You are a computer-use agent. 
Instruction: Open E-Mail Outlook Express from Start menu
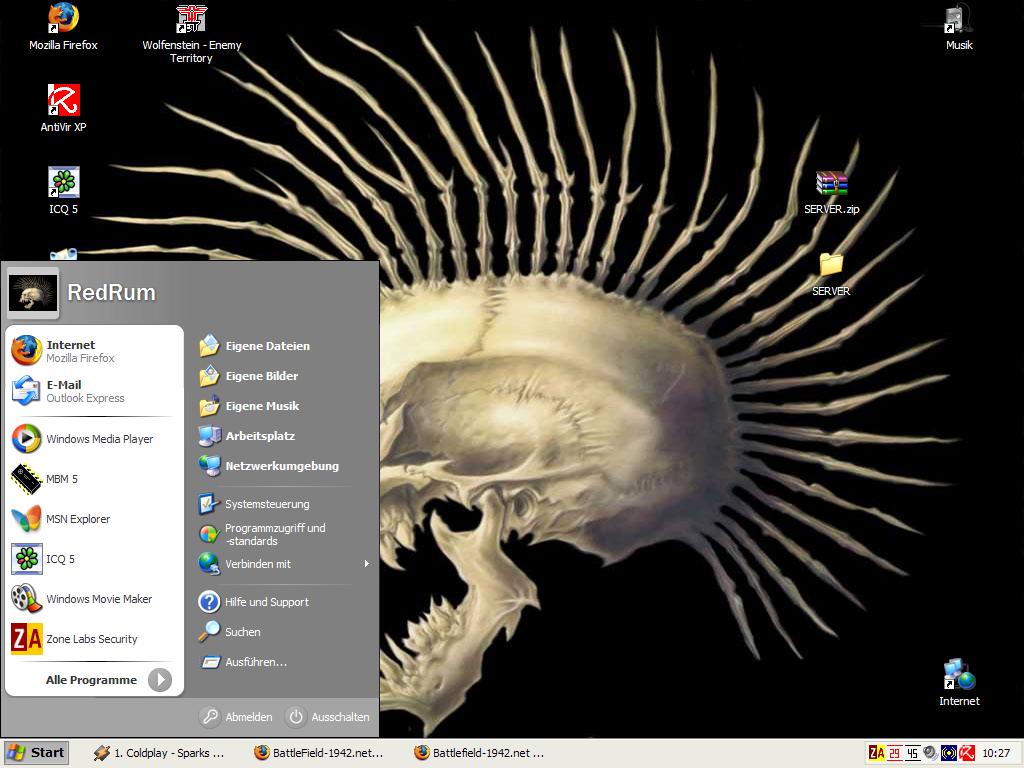(x=94, y=391)
